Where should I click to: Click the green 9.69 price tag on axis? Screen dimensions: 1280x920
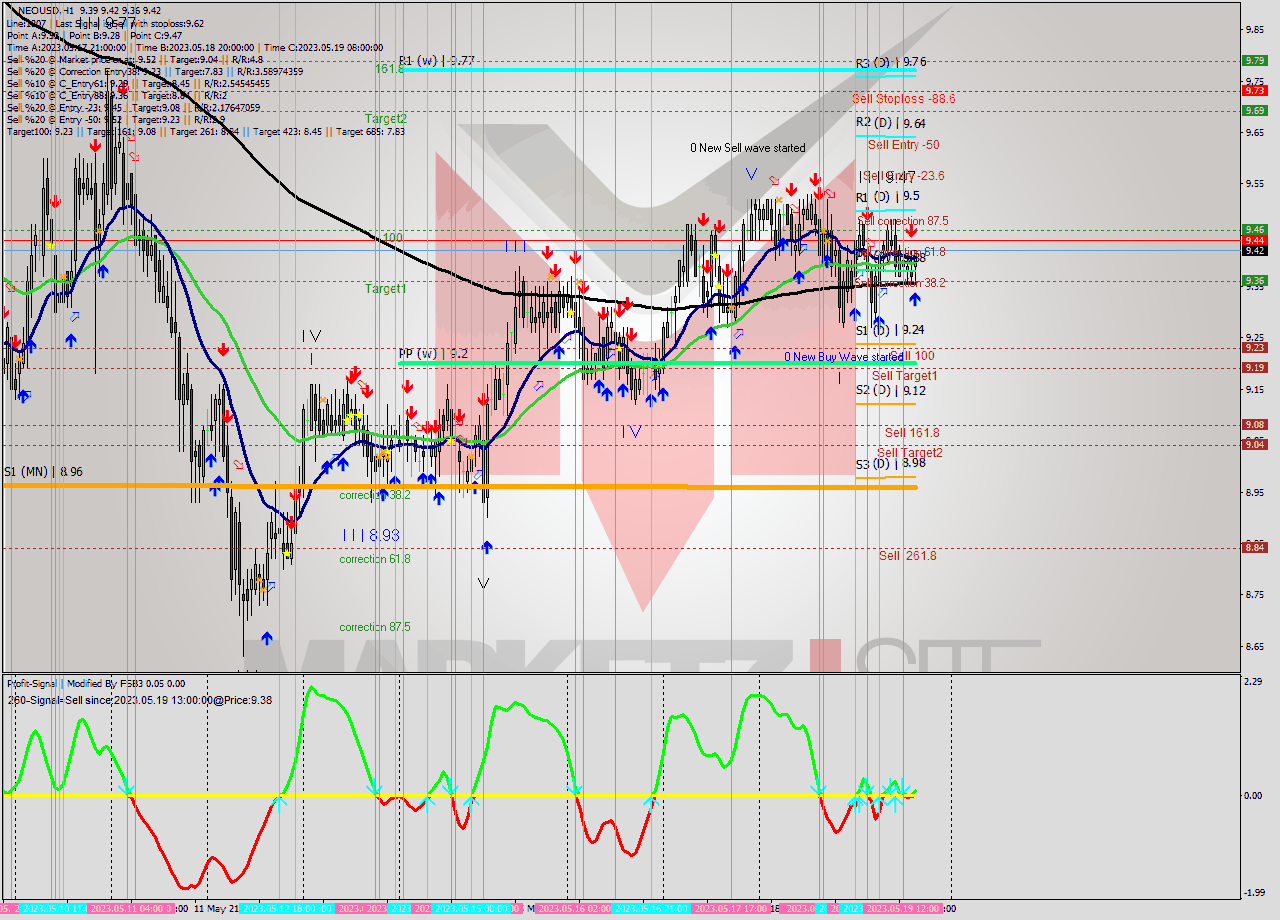[1255, 111]
